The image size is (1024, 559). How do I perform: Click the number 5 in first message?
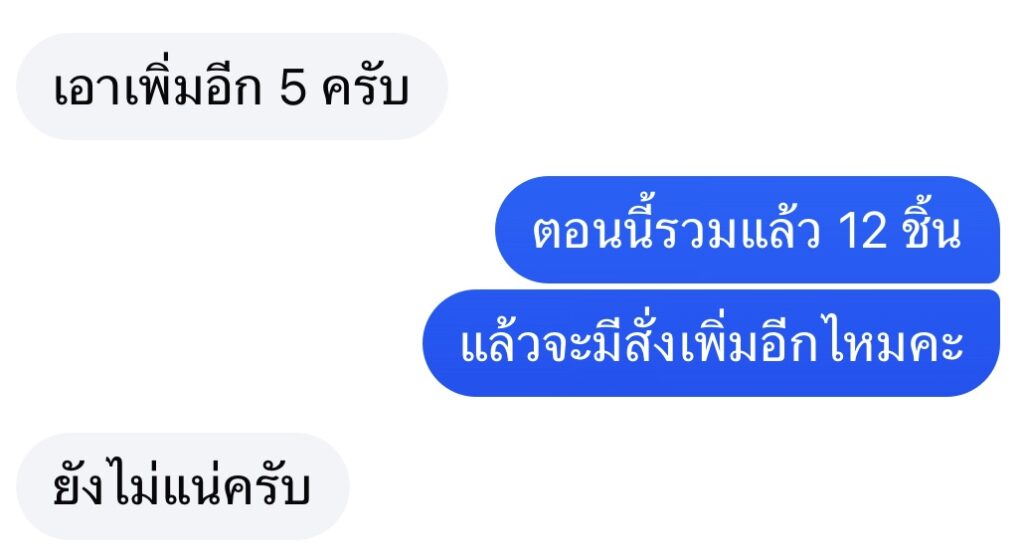click(293, 88)
